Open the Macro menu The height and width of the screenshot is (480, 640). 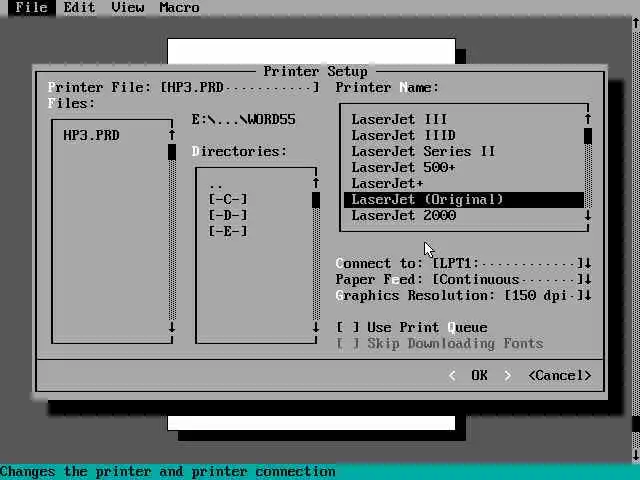pyautogui.click(x=180, y=8)
